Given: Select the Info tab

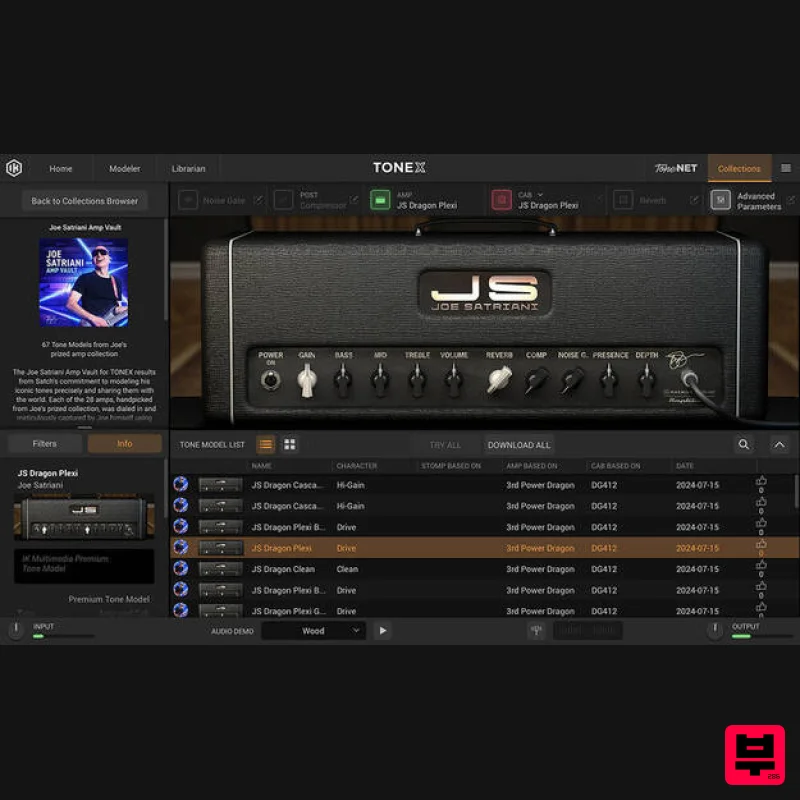Looking at the screenshot, I should [124, 444].
